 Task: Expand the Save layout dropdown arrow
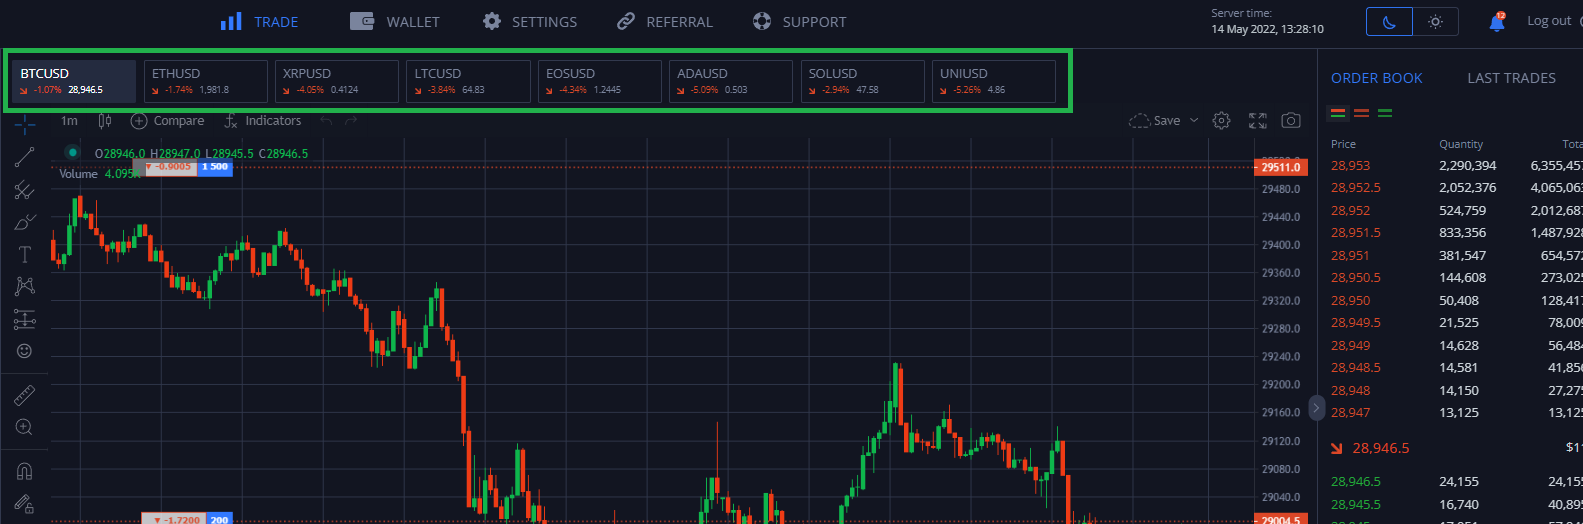pos(1194,121)
